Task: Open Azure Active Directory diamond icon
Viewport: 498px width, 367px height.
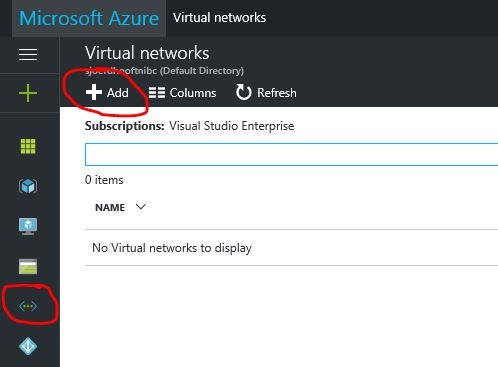Action: (28, 346)
